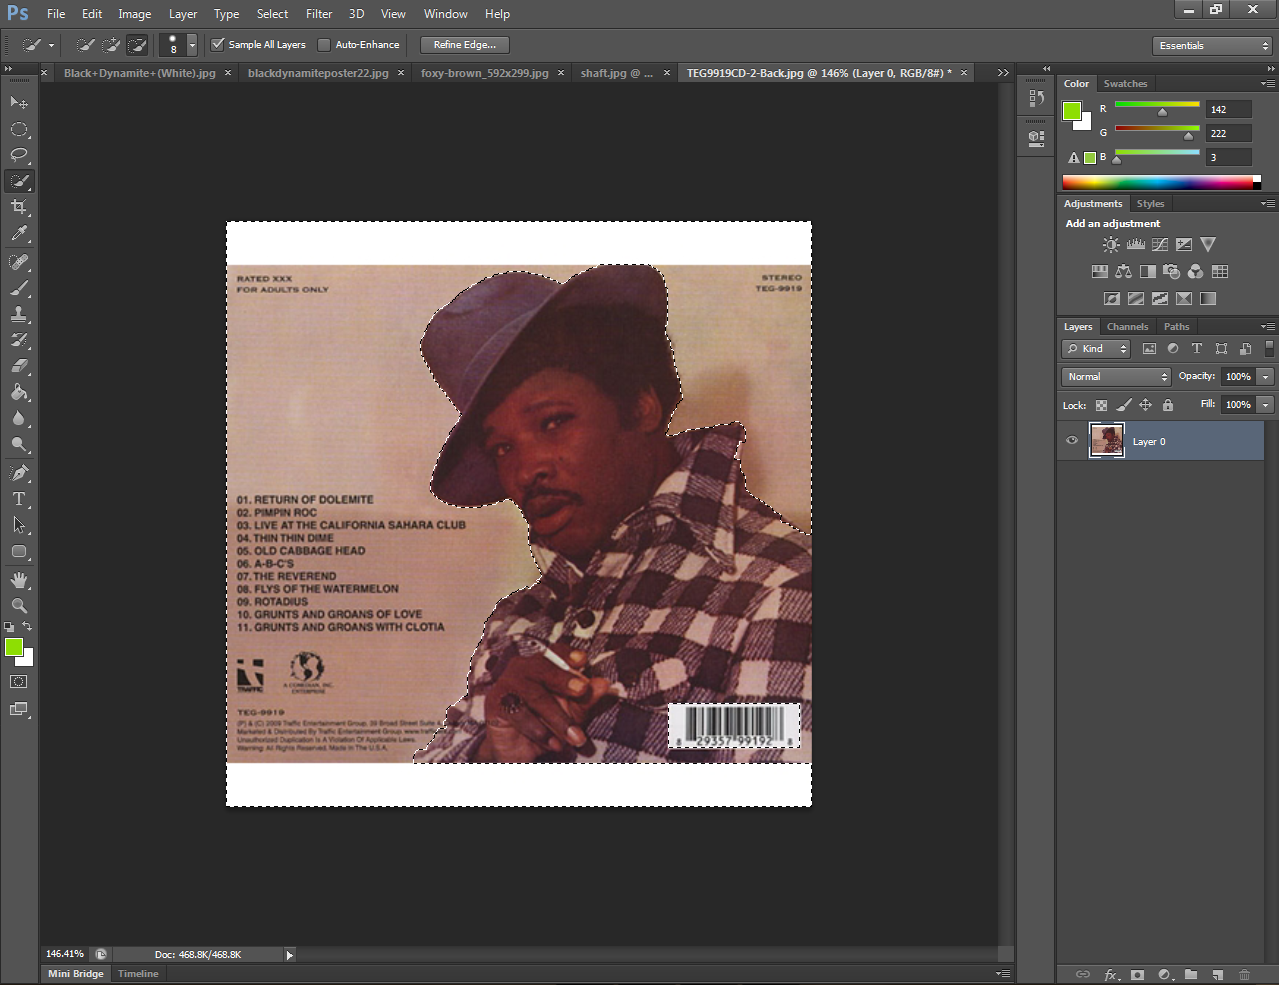This screenshot has width=1279, height=985.
Task: Toggle type layer filter
Action: 1197,349
